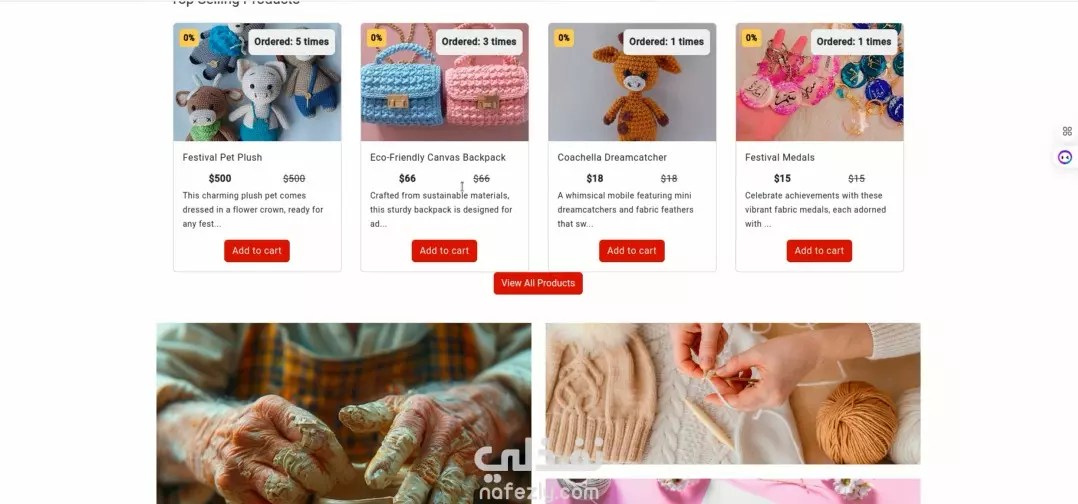The height and width of the screenshot is (504, 1078).
Task: Click the 0% discount badge on Pet Plush
Action: click(189, 38)
